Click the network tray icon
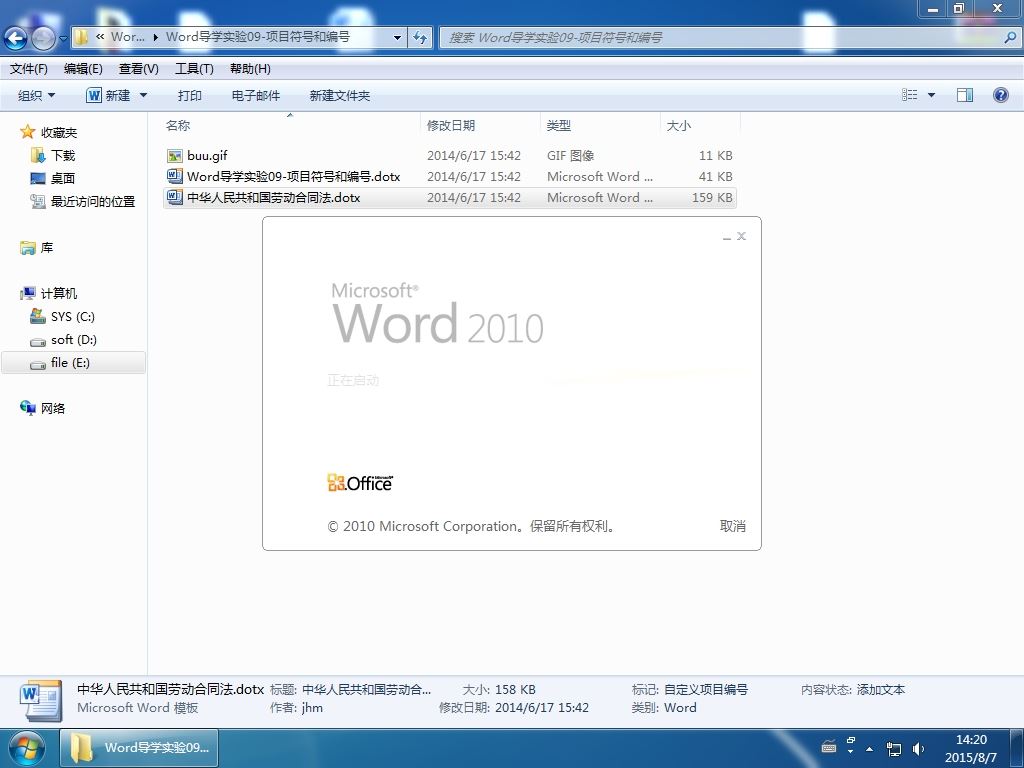1024x768 pixels. (893, 749)
